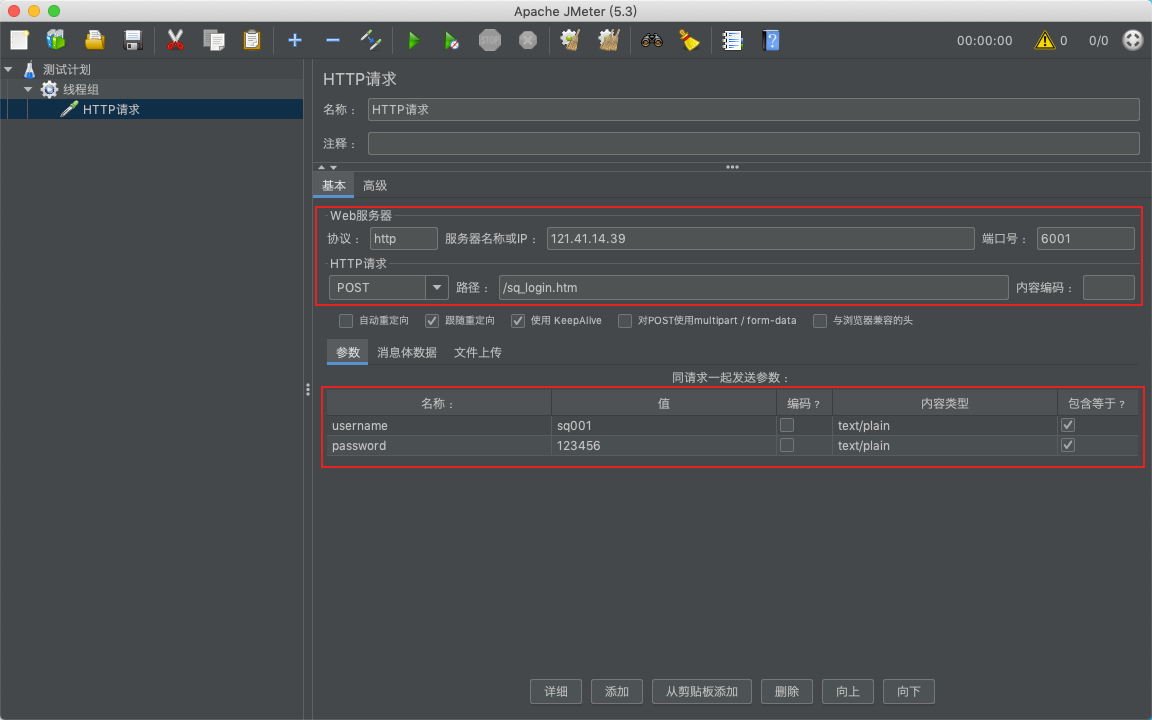Check 编码 box in password row
Screen dimensions: 1152x720
(x=787, y=444)
